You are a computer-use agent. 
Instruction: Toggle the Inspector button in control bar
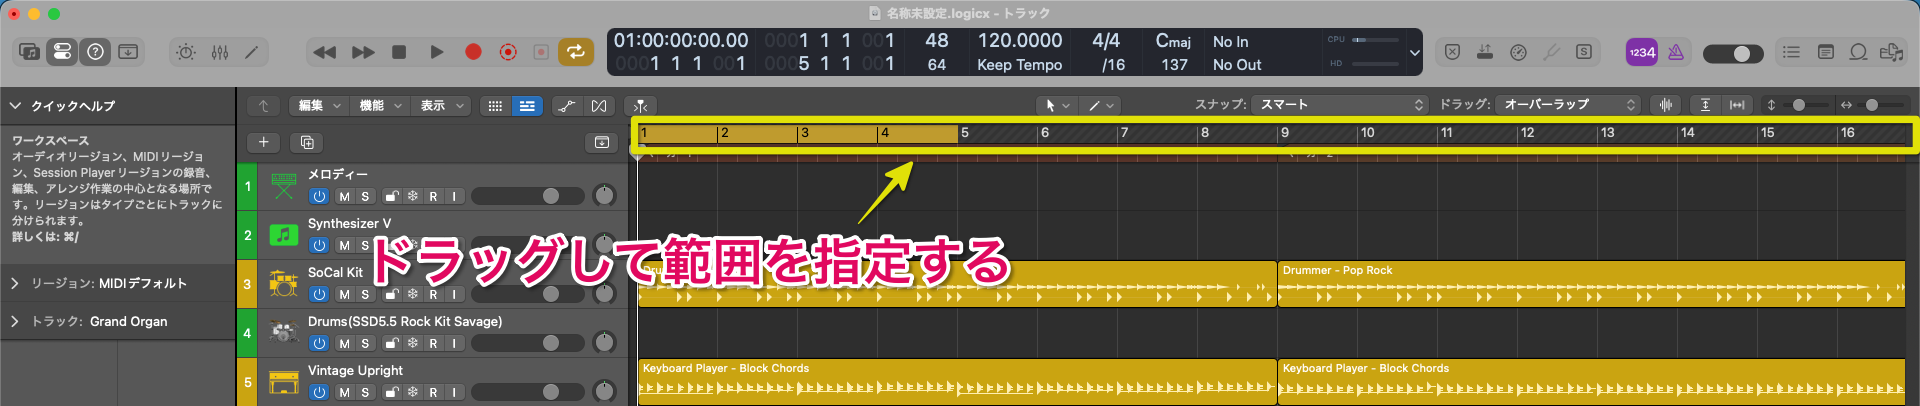pos(62,52)
